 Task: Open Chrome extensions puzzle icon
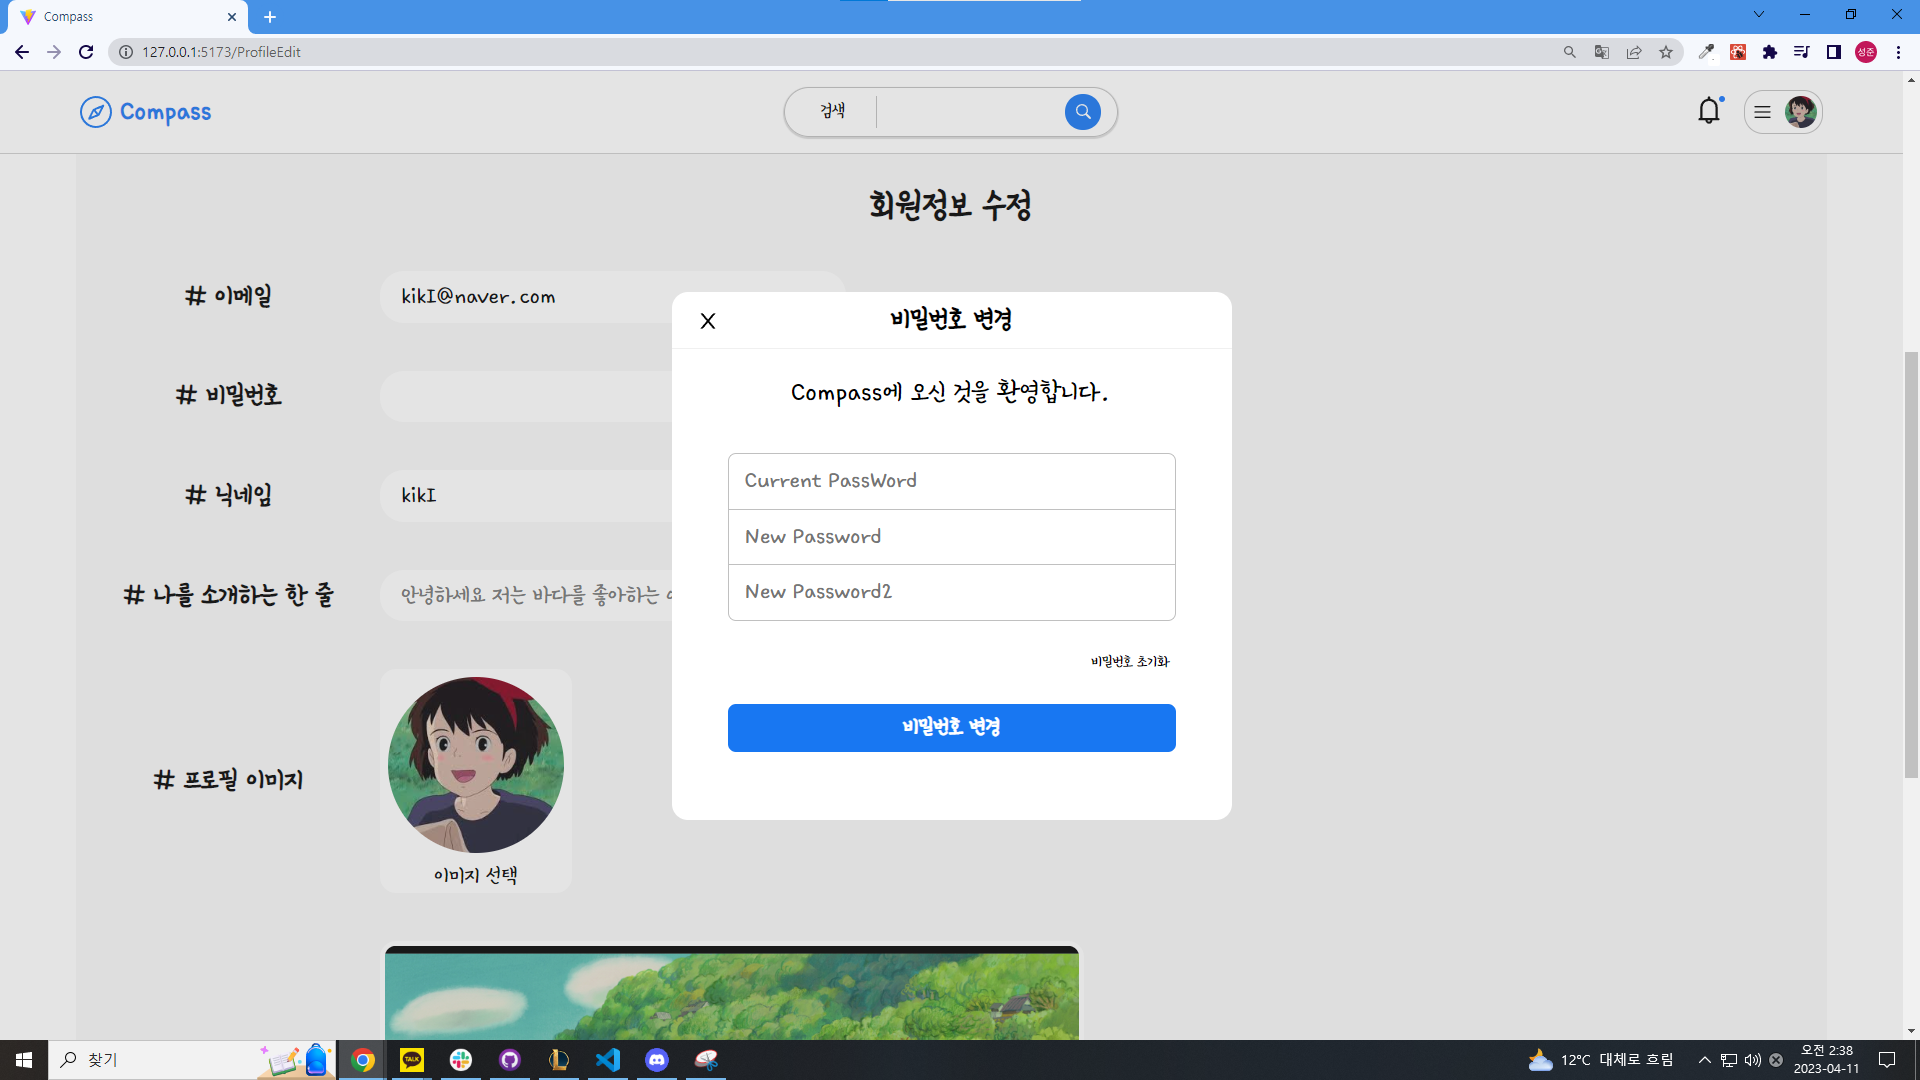click(1770, 52)
